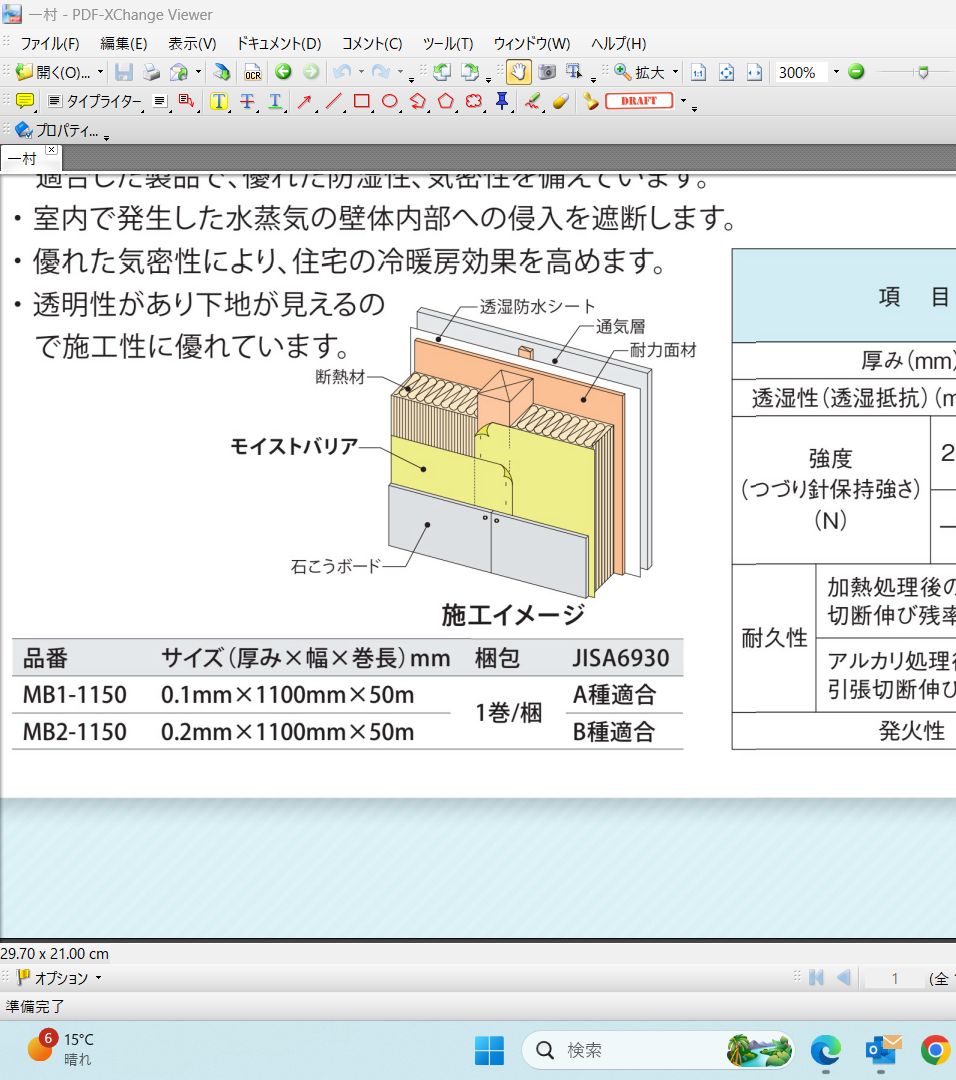Activate the Highlight text tool
956x1080 pixels.
219,101
